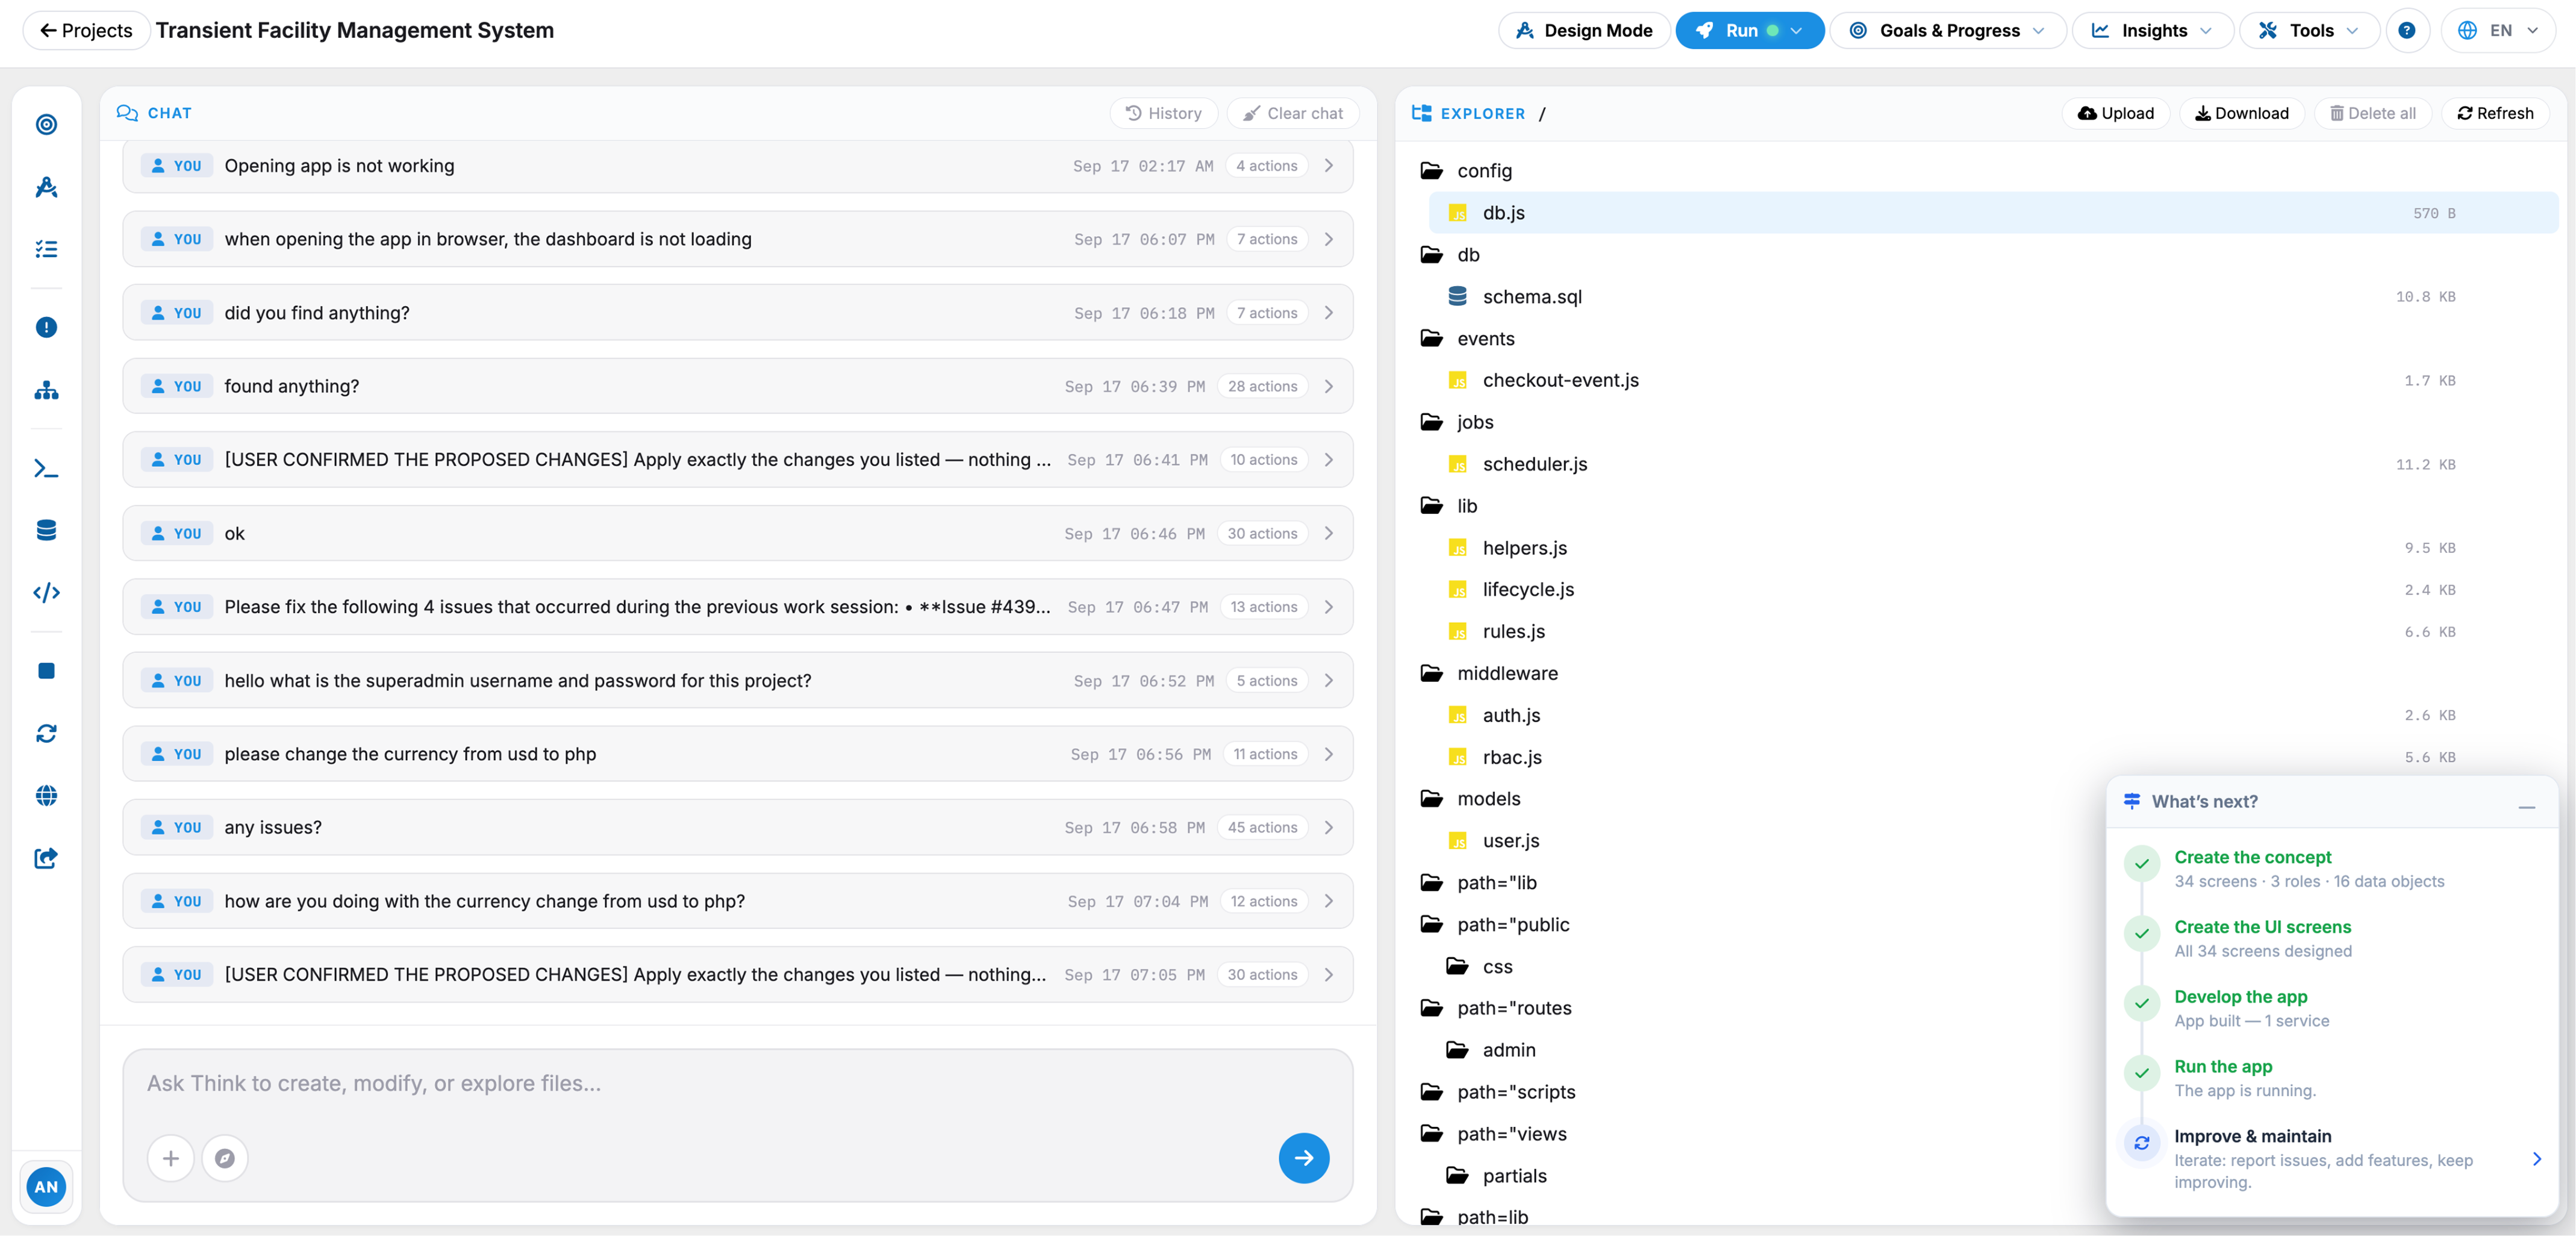Viewport: 2576px width, 1236px height.
Task: Open the goals target icon in left sidebar
Action: pos(46,124)
